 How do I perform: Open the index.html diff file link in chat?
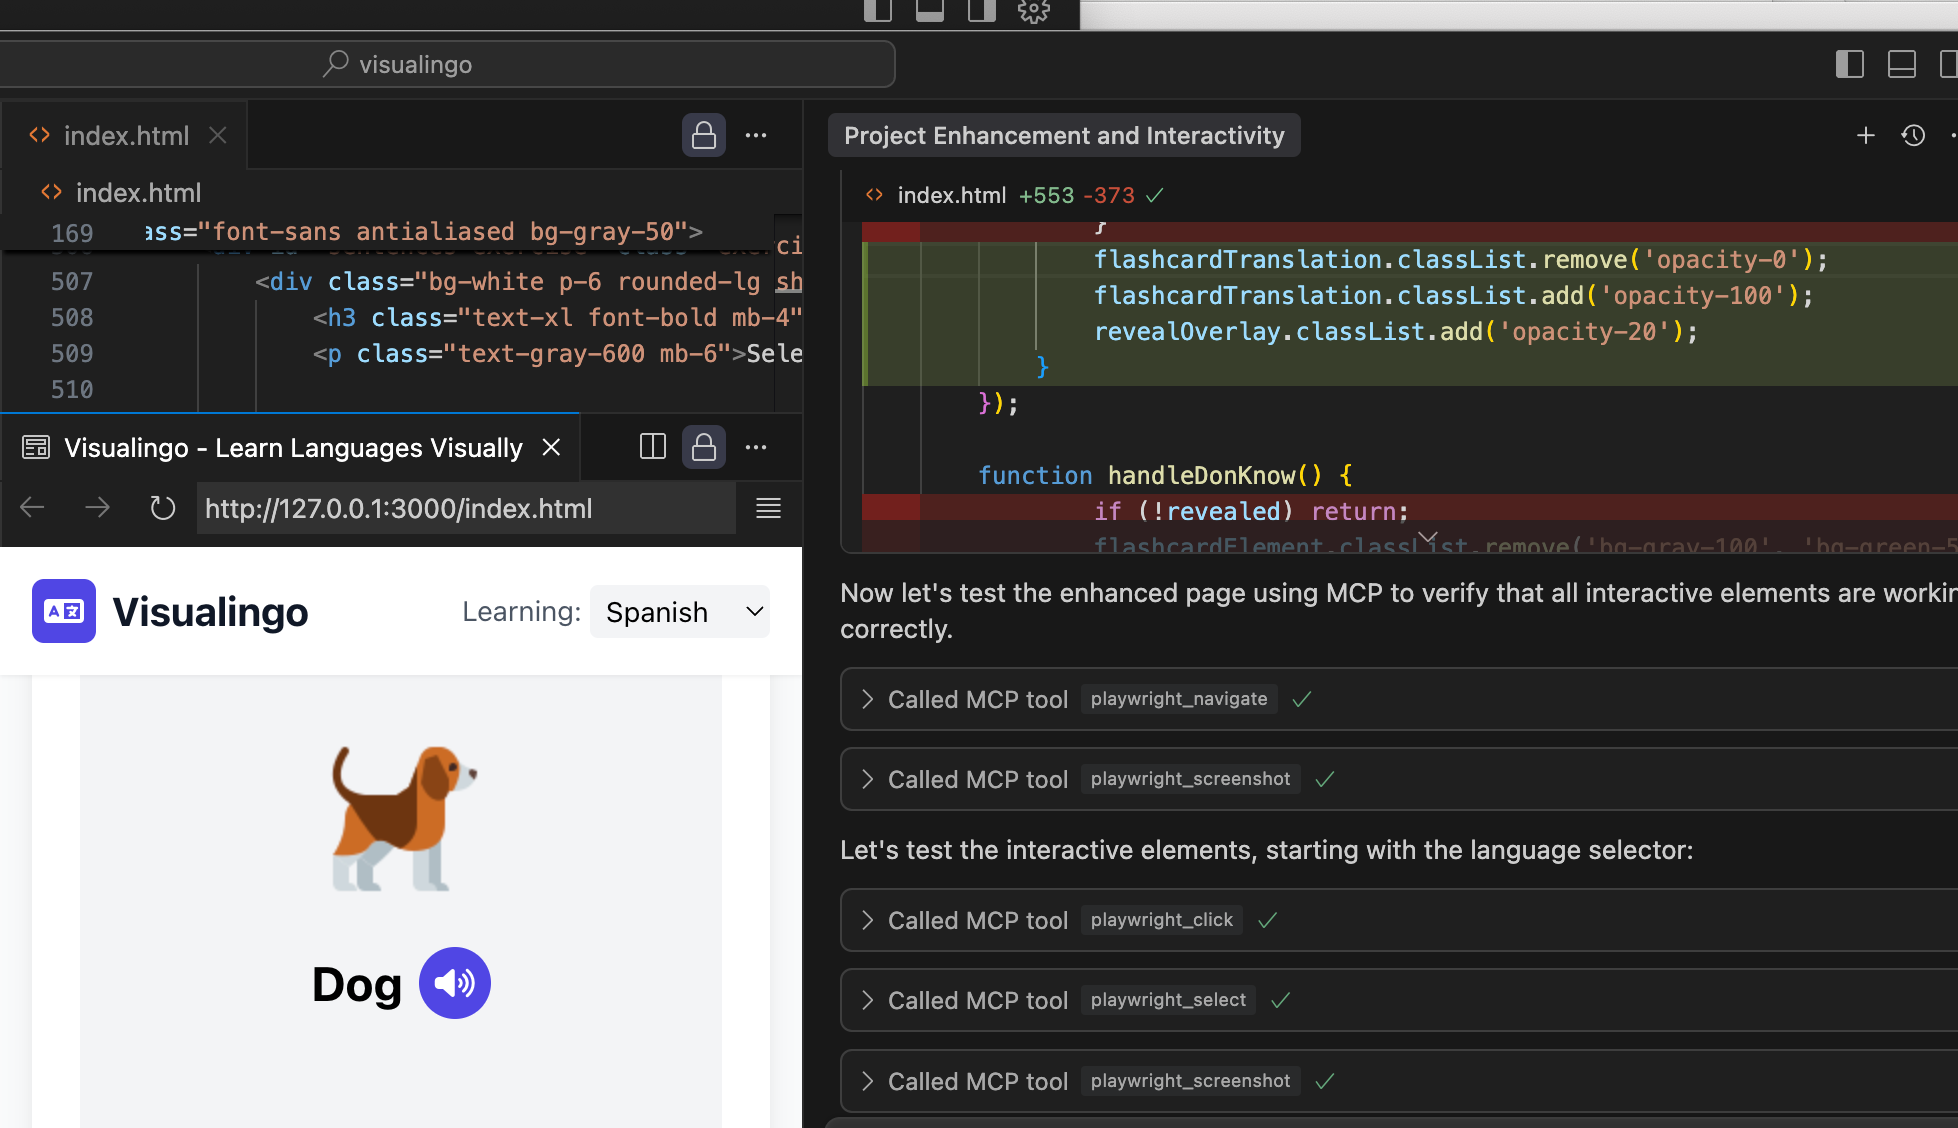950,195
